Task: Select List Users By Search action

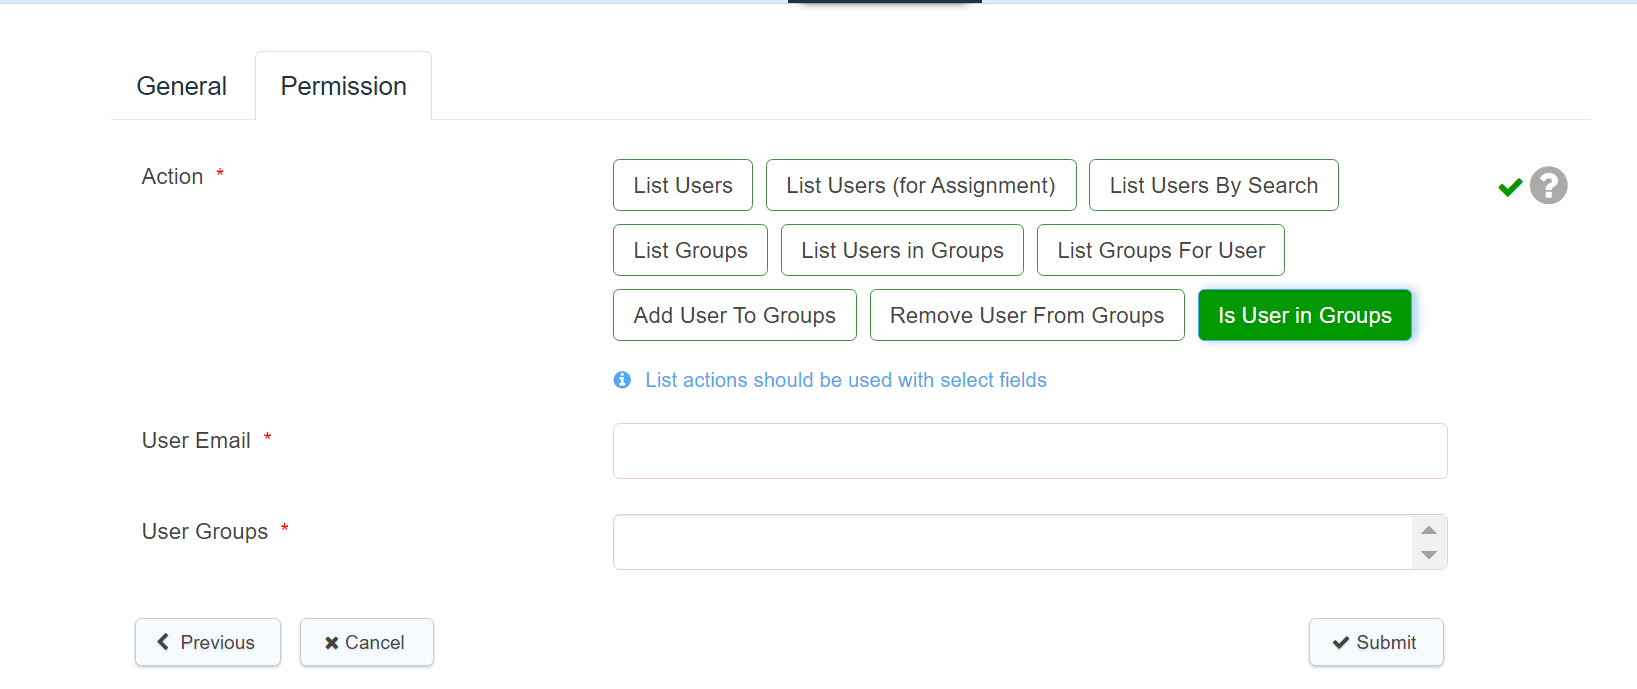Action: click(x=1214, y=185)
